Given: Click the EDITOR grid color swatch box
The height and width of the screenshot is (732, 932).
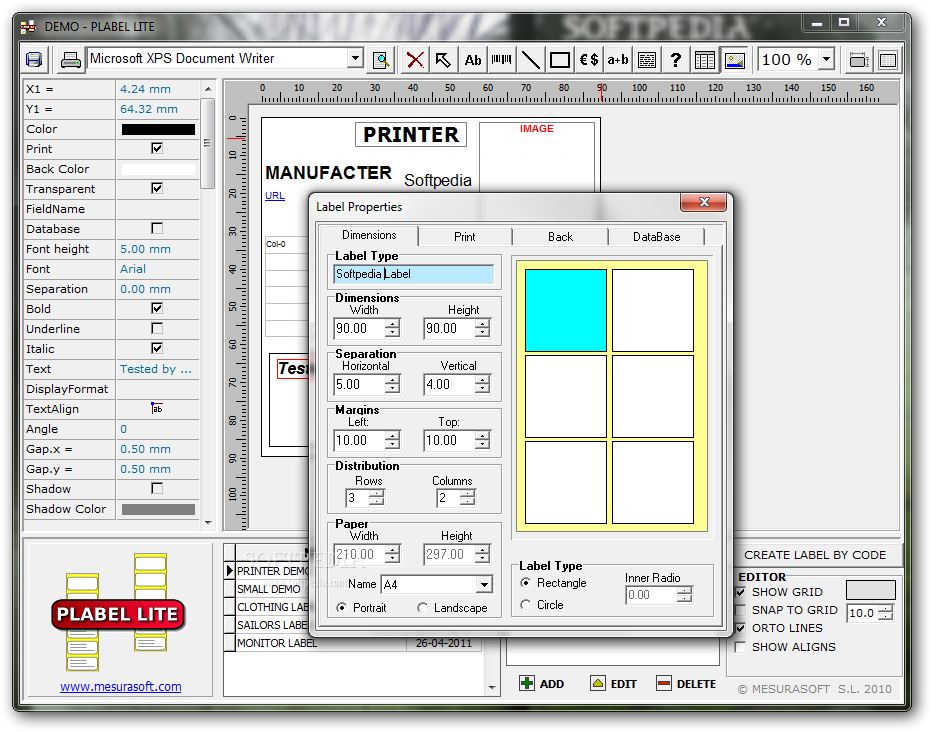Looking at the screenshot, I should click(x=870, y=590).
